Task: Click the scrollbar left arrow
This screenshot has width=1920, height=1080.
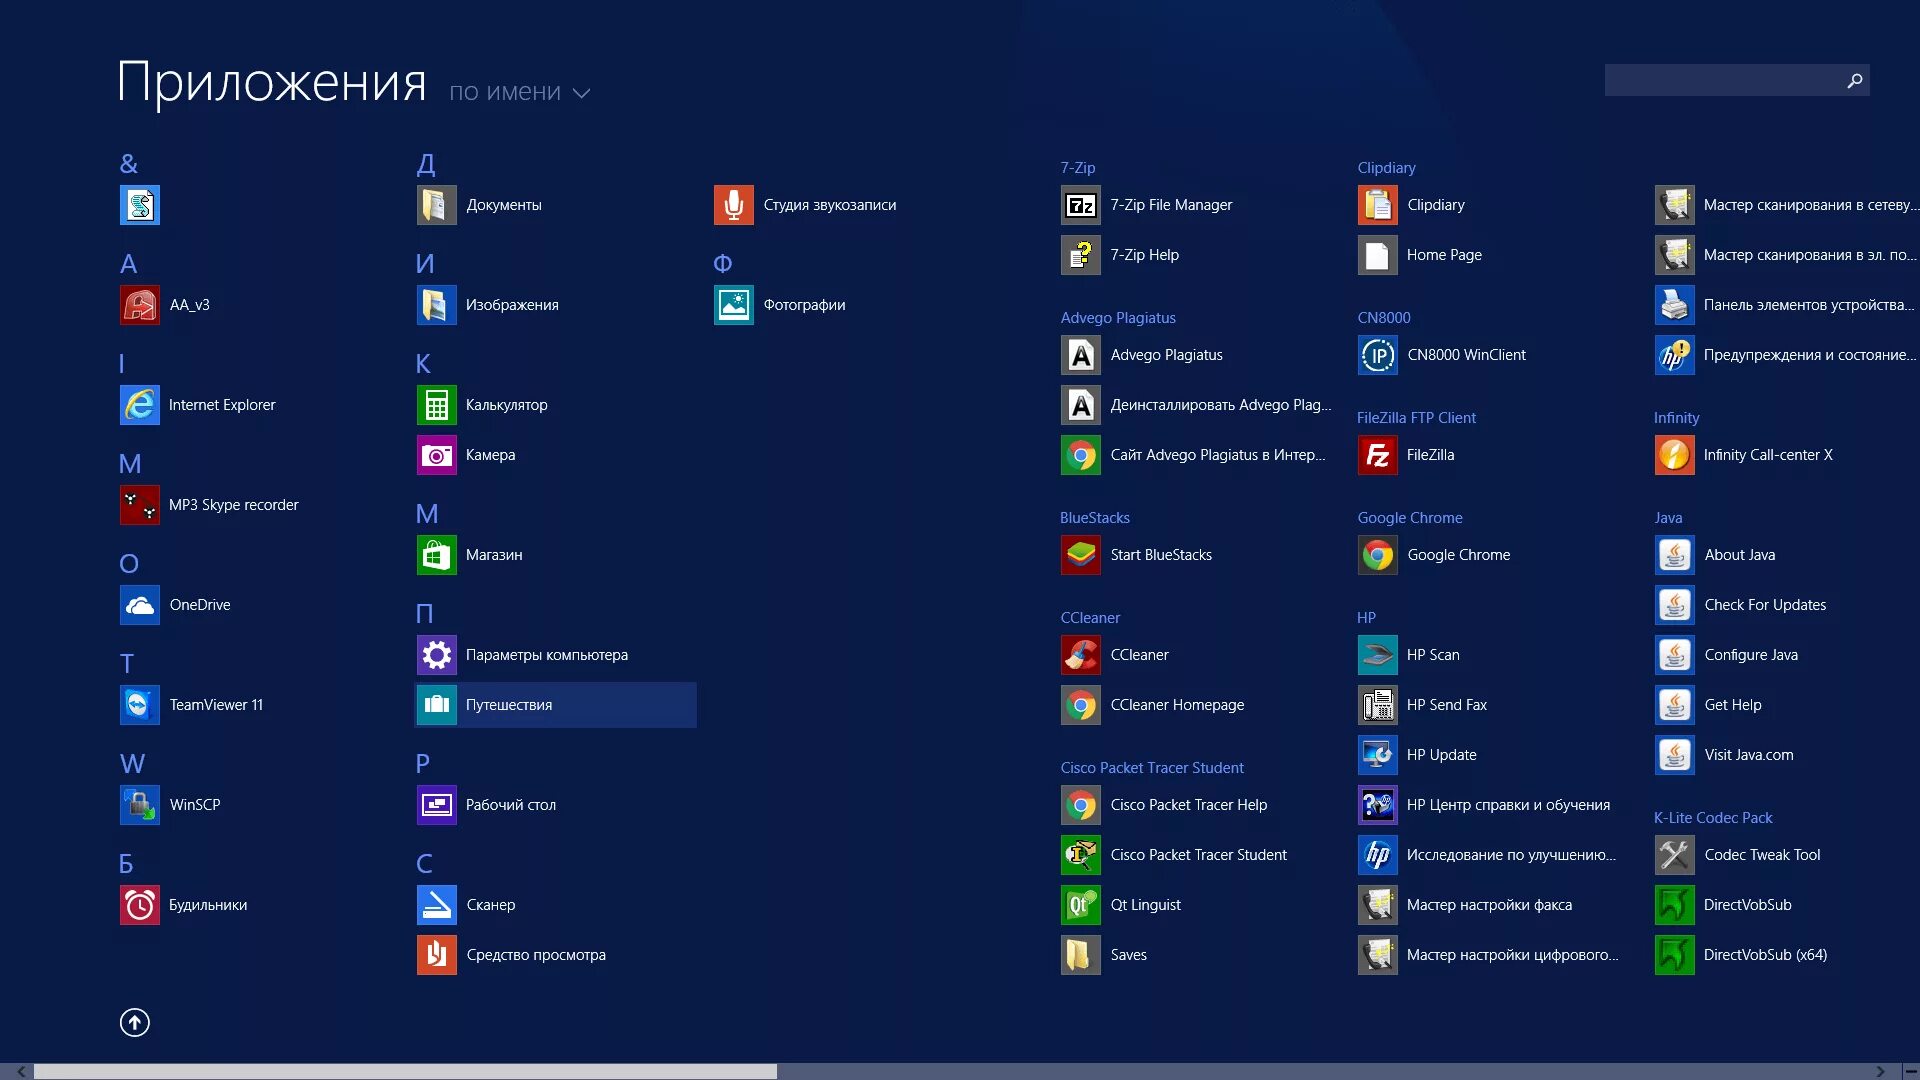Action: (x=21, y=1071)
